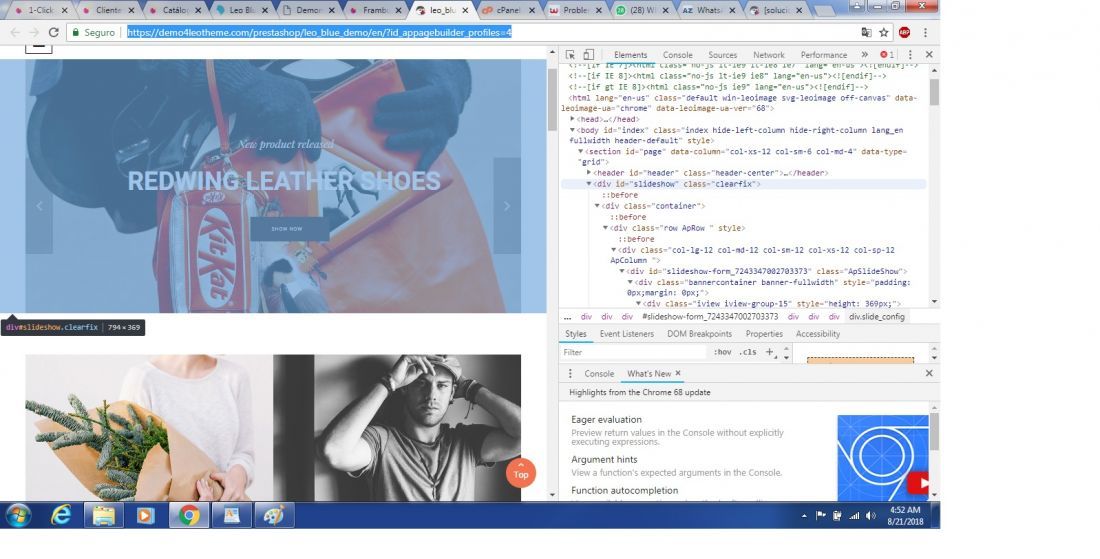Open DevTools customize three-dot menu
This screenshot has height=559, width=1100.
click(910, 55)
